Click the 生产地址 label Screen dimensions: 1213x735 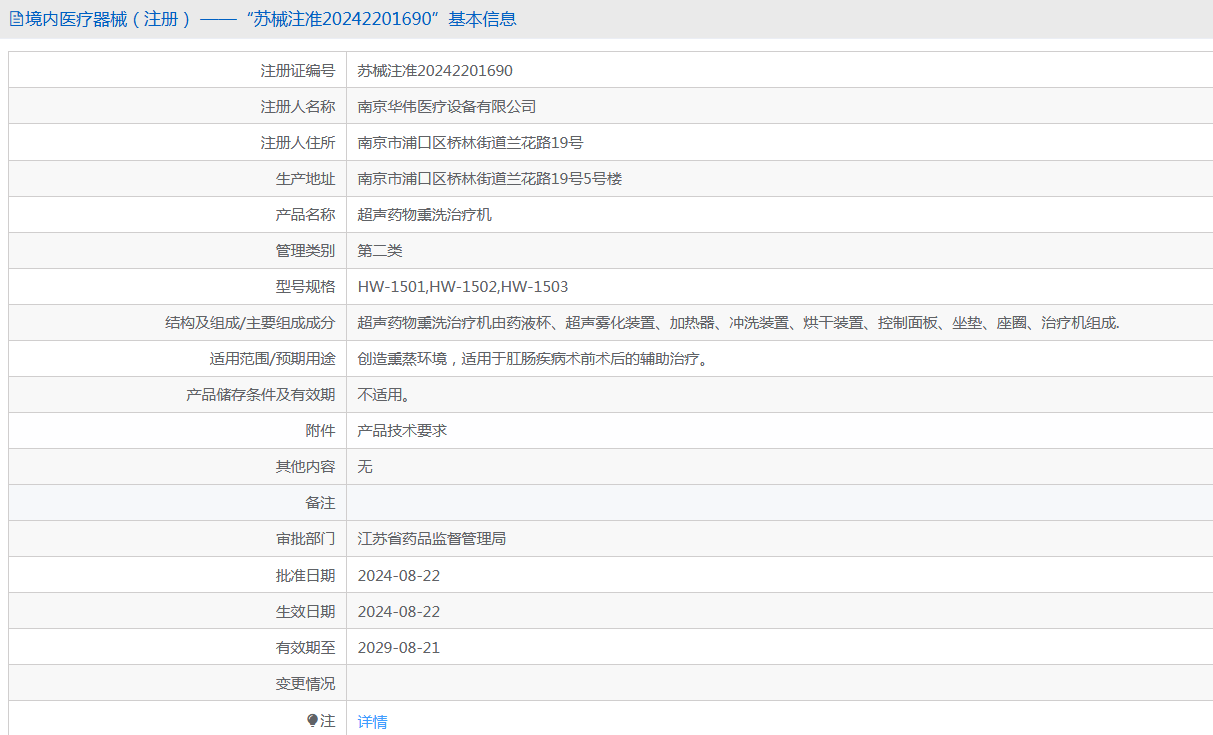click(305, 179)
